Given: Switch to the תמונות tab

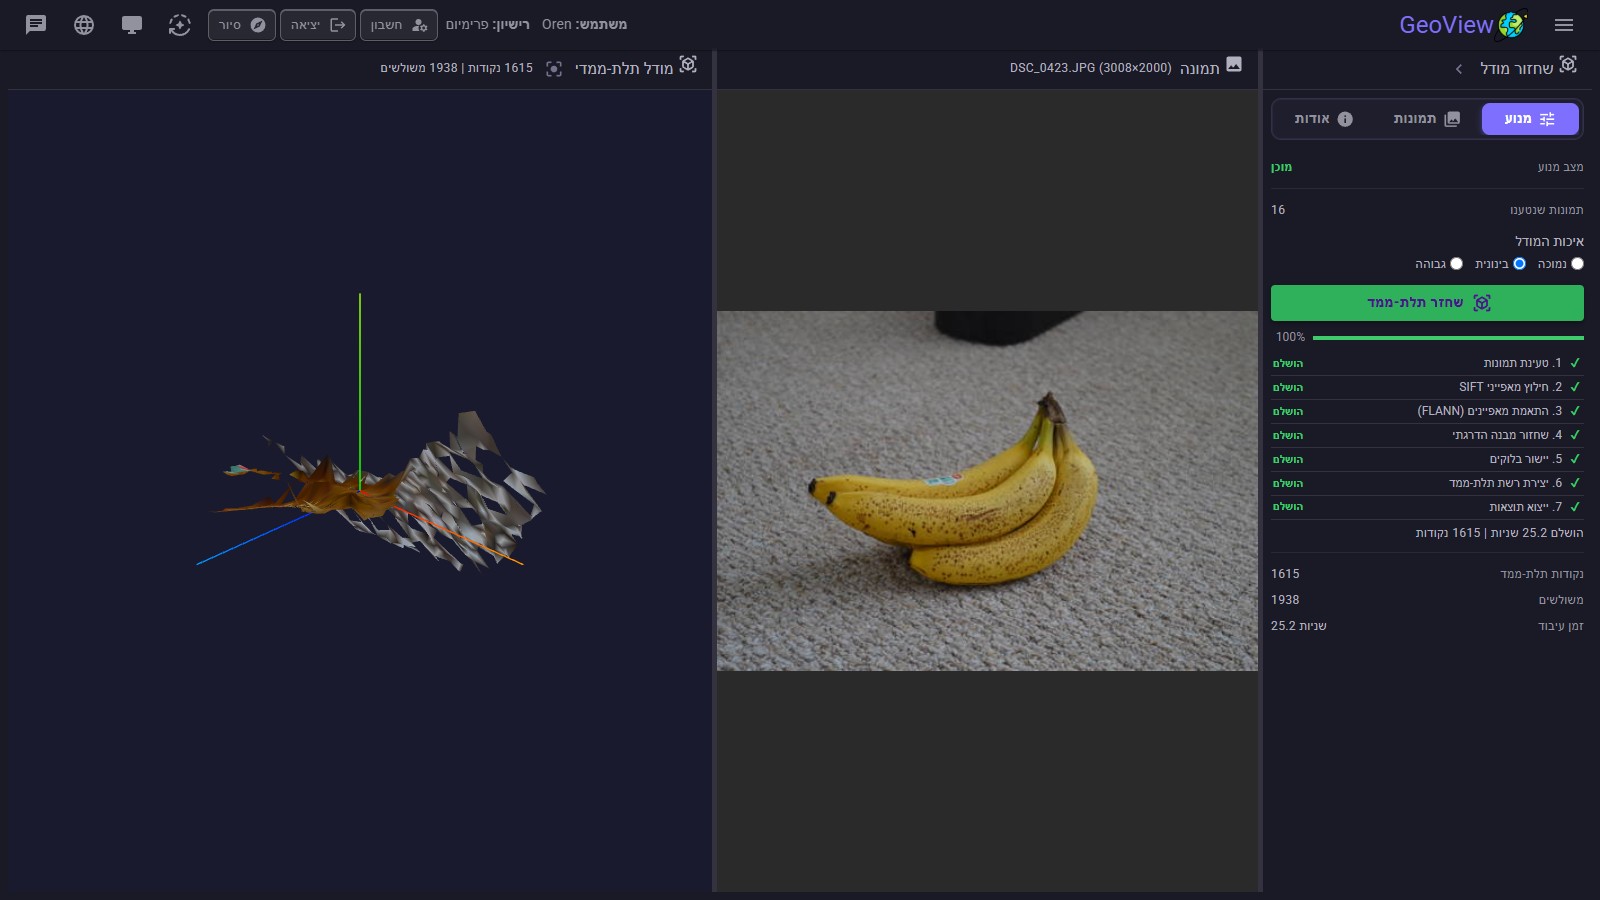Looking at the screenshot, I should point(1427,119).
